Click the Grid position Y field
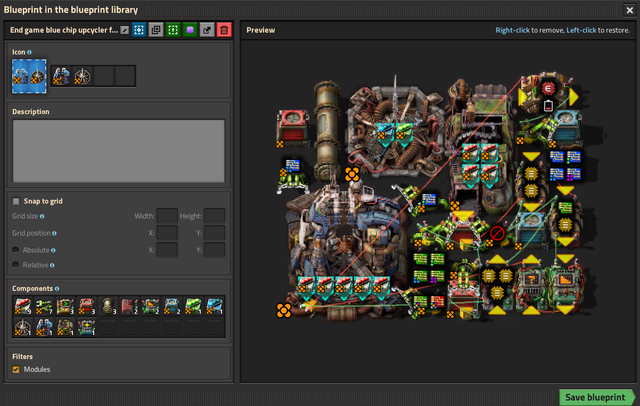The width and height of the screenshot is (640, 406). 215,233
